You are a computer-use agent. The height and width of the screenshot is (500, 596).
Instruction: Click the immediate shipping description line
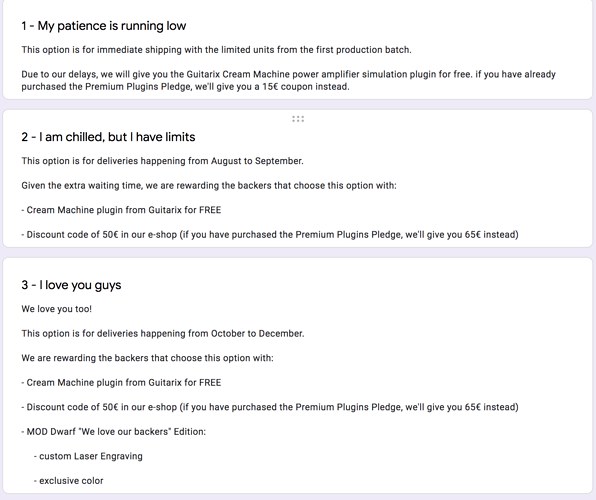pyautogui.click(x=216, y=50)
